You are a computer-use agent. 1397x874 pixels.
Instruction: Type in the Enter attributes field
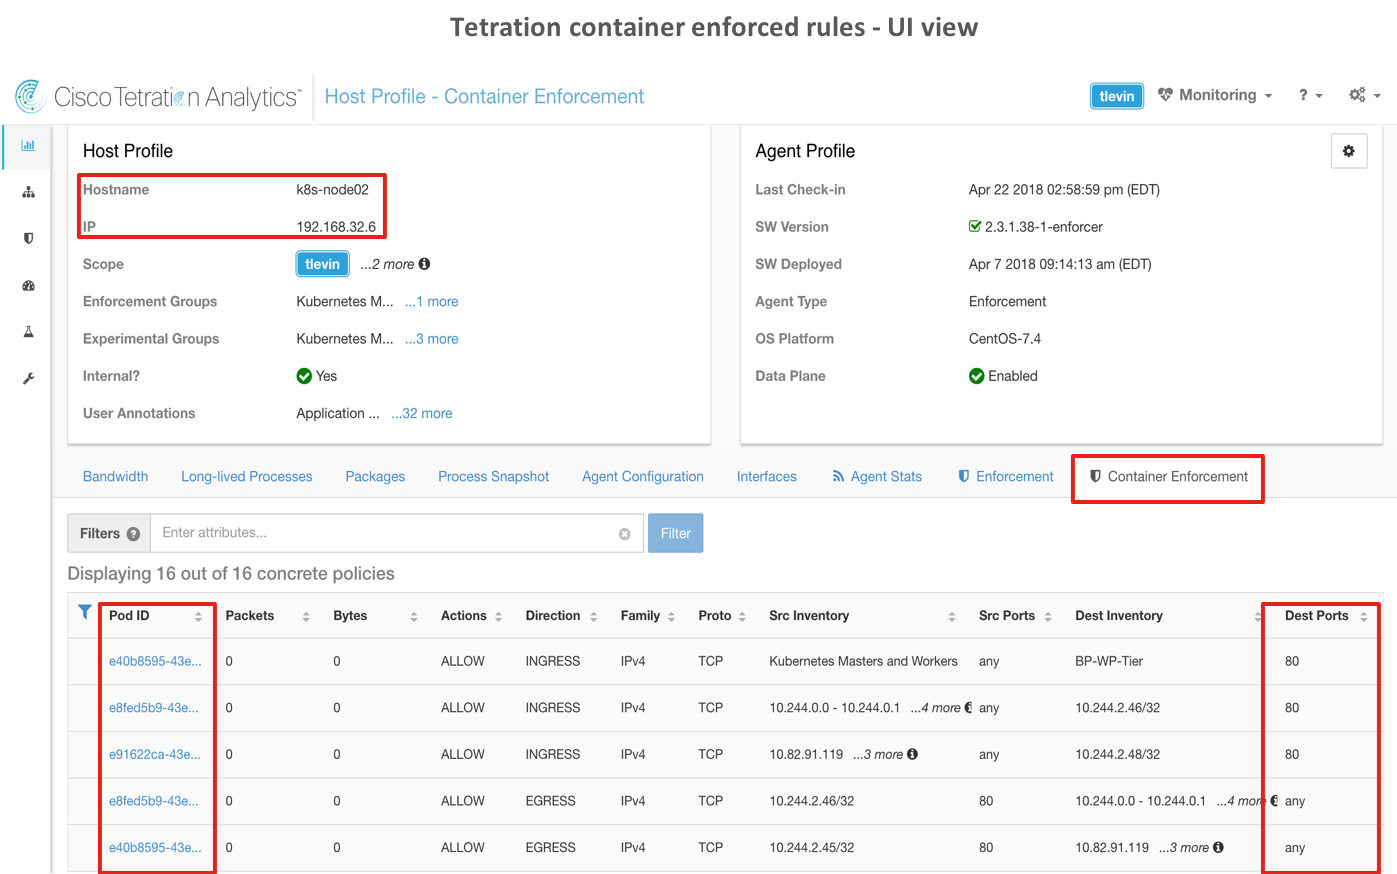coord(385,533)
